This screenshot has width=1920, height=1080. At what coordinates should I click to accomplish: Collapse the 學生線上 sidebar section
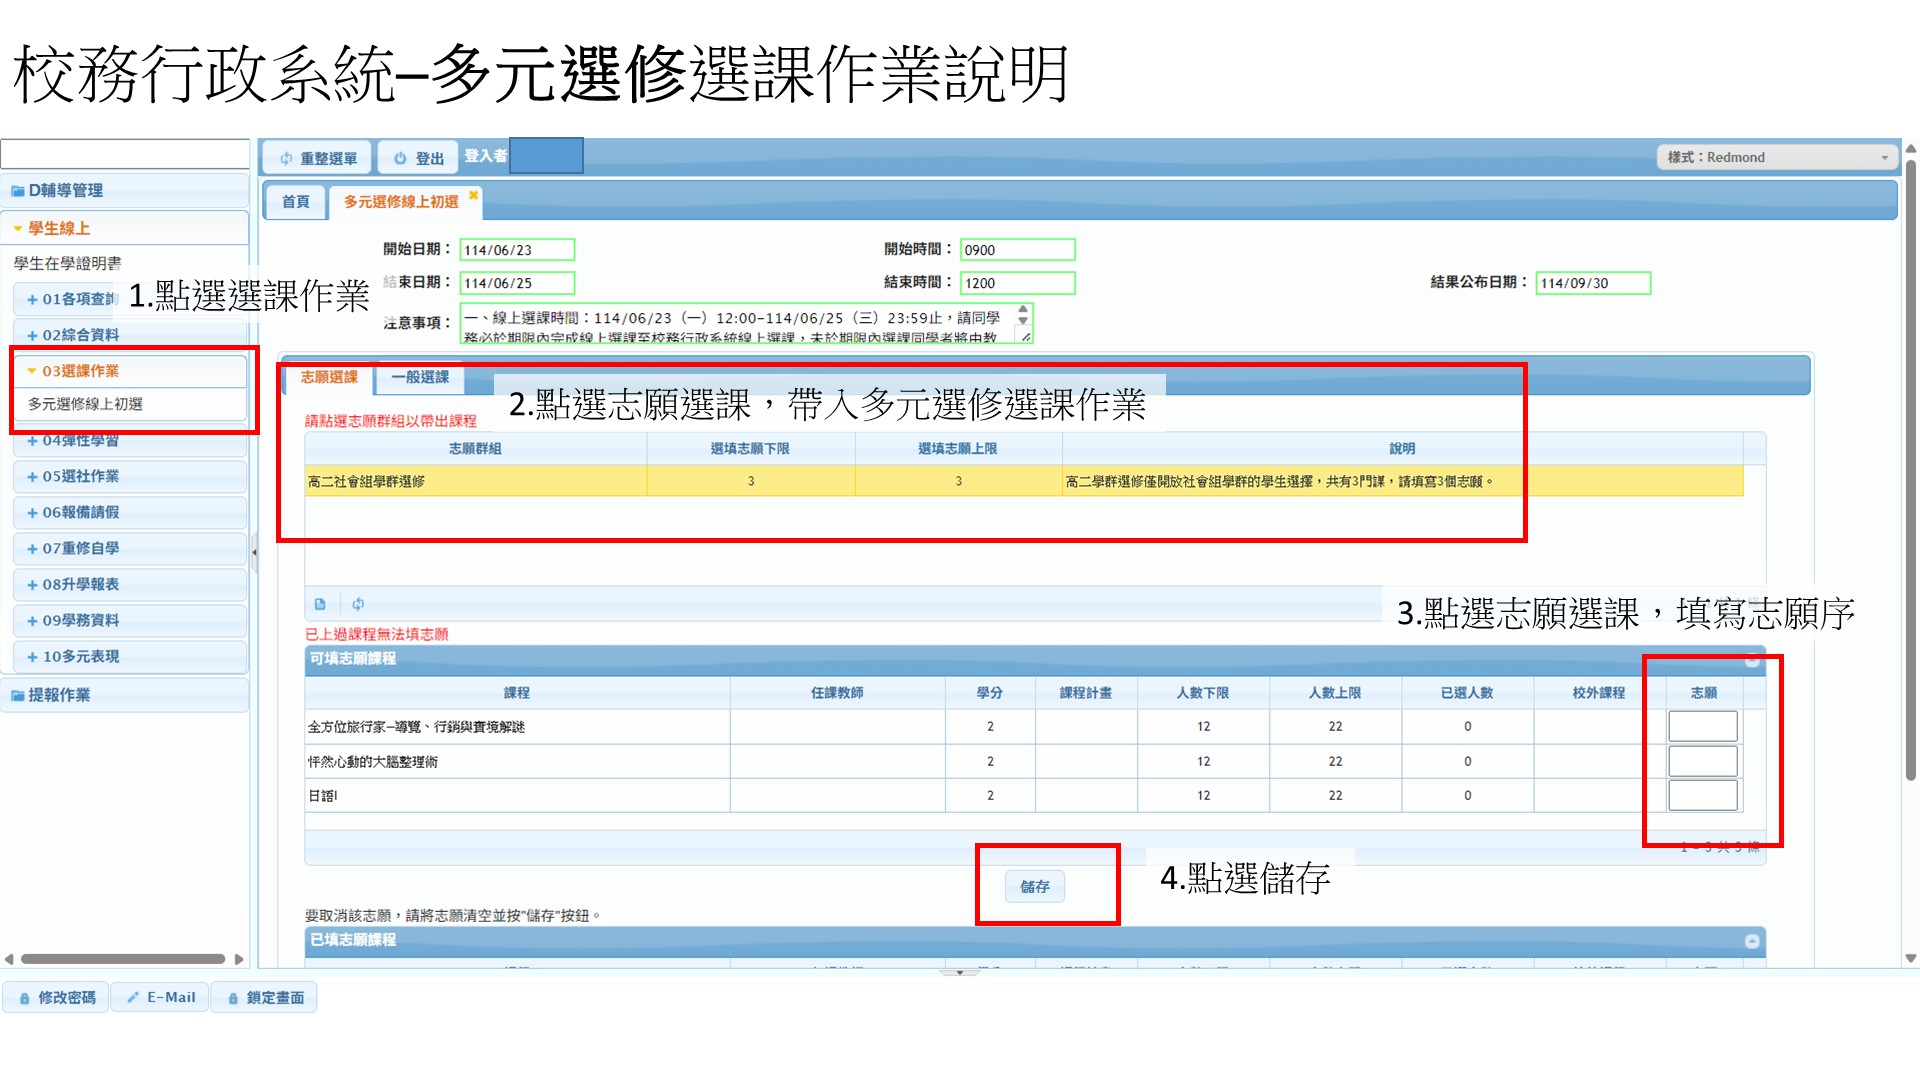(x=59, y=228)
